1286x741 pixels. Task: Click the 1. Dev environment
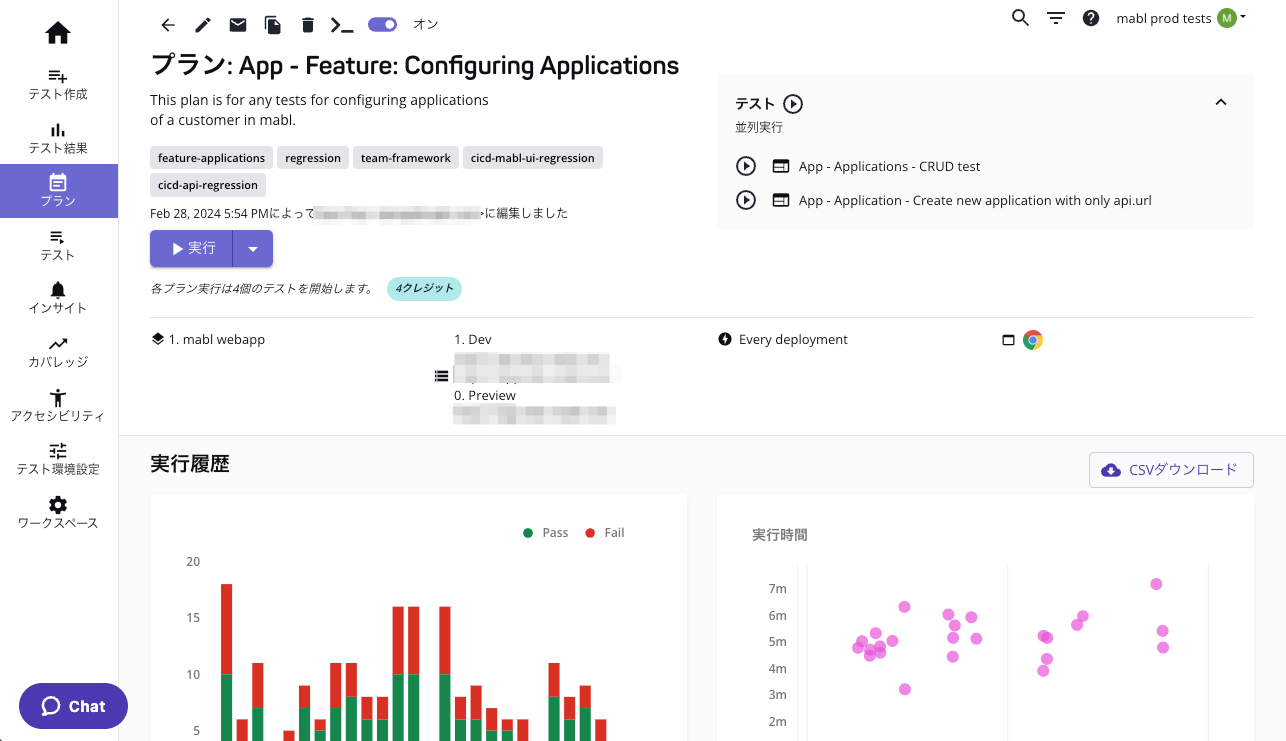coord(473,340)
